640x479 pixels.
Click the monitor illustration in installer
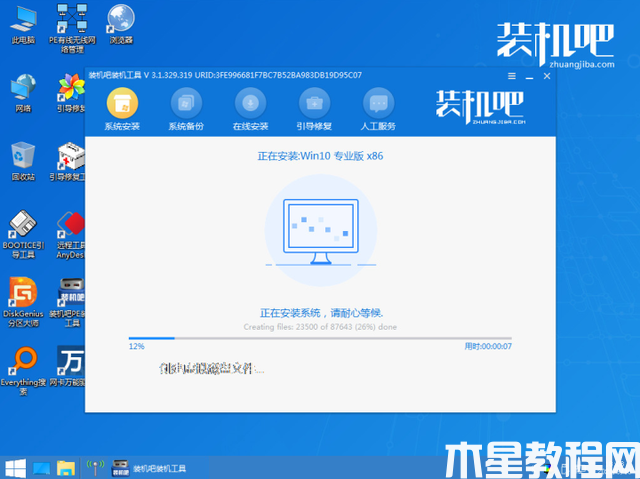pos(321,231)
